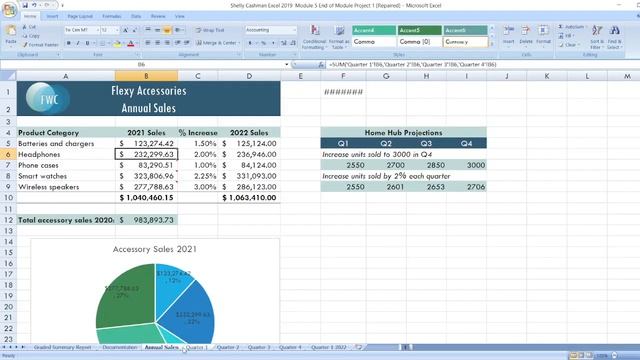640x360 pixels.
Task: Click the Paste clipboard icon
Action: (11, 31)
